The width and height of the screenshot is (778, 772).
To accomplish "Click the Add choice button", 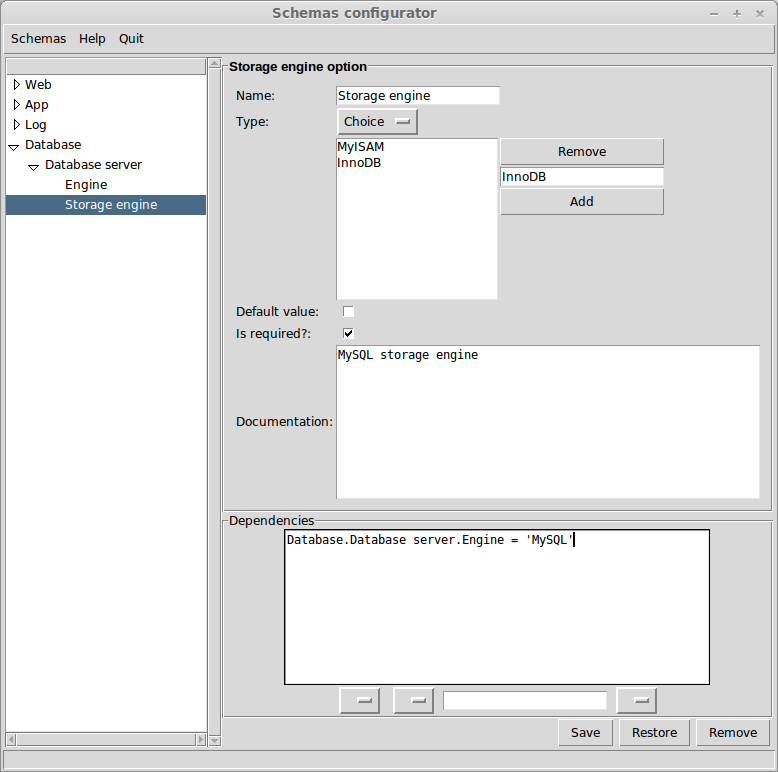I will (582, 201).
